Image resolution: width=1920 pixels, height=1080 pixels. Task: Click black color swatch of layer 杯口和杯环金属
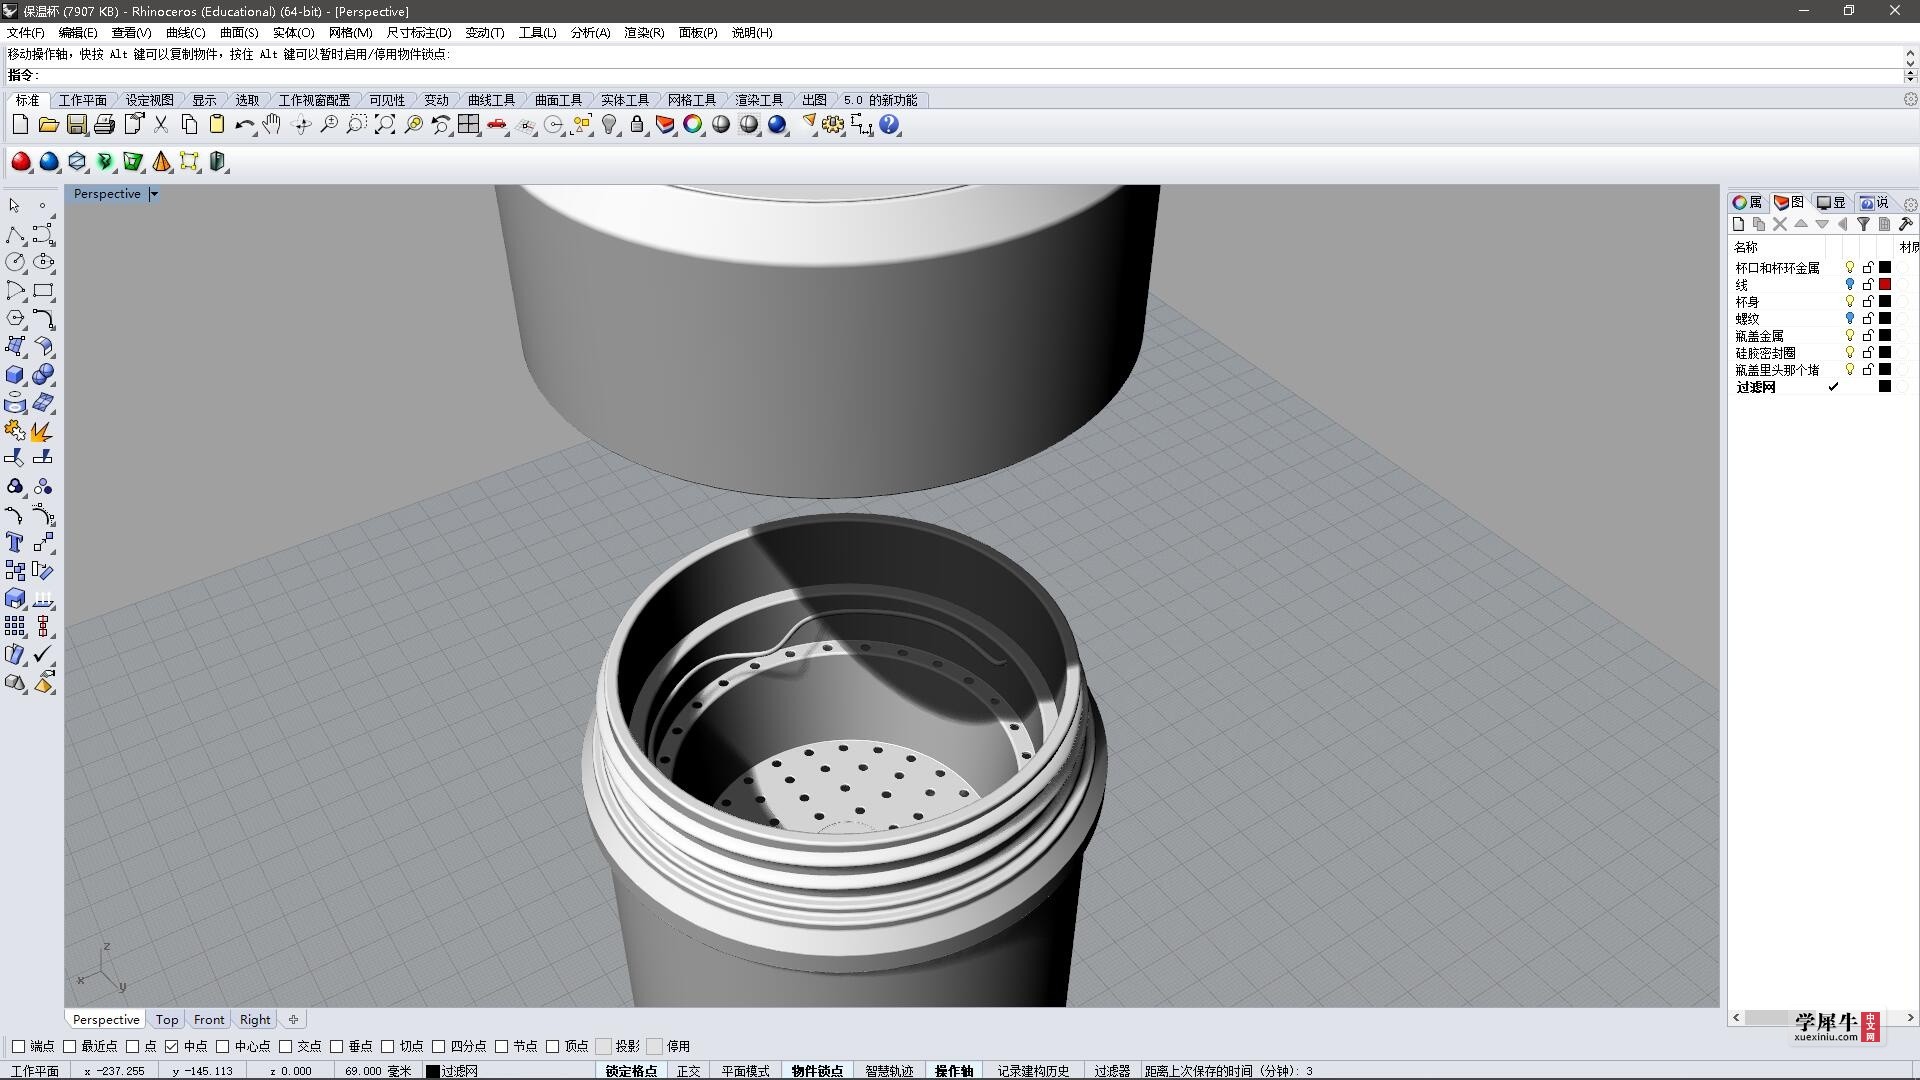coord(1885,268)
